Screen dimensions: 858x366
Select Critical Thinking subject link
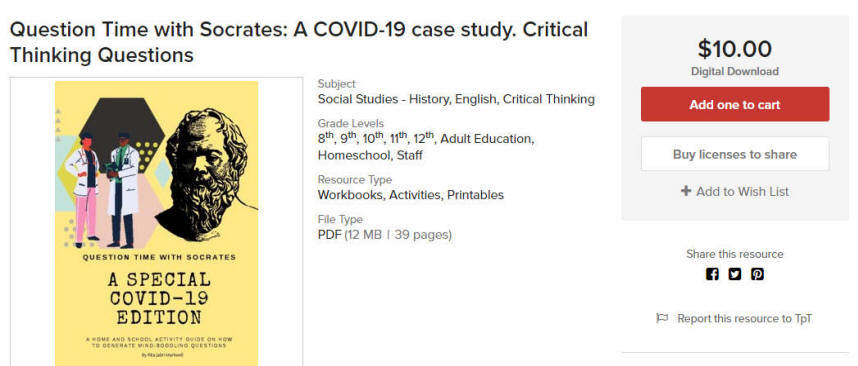tap(548, 100)
